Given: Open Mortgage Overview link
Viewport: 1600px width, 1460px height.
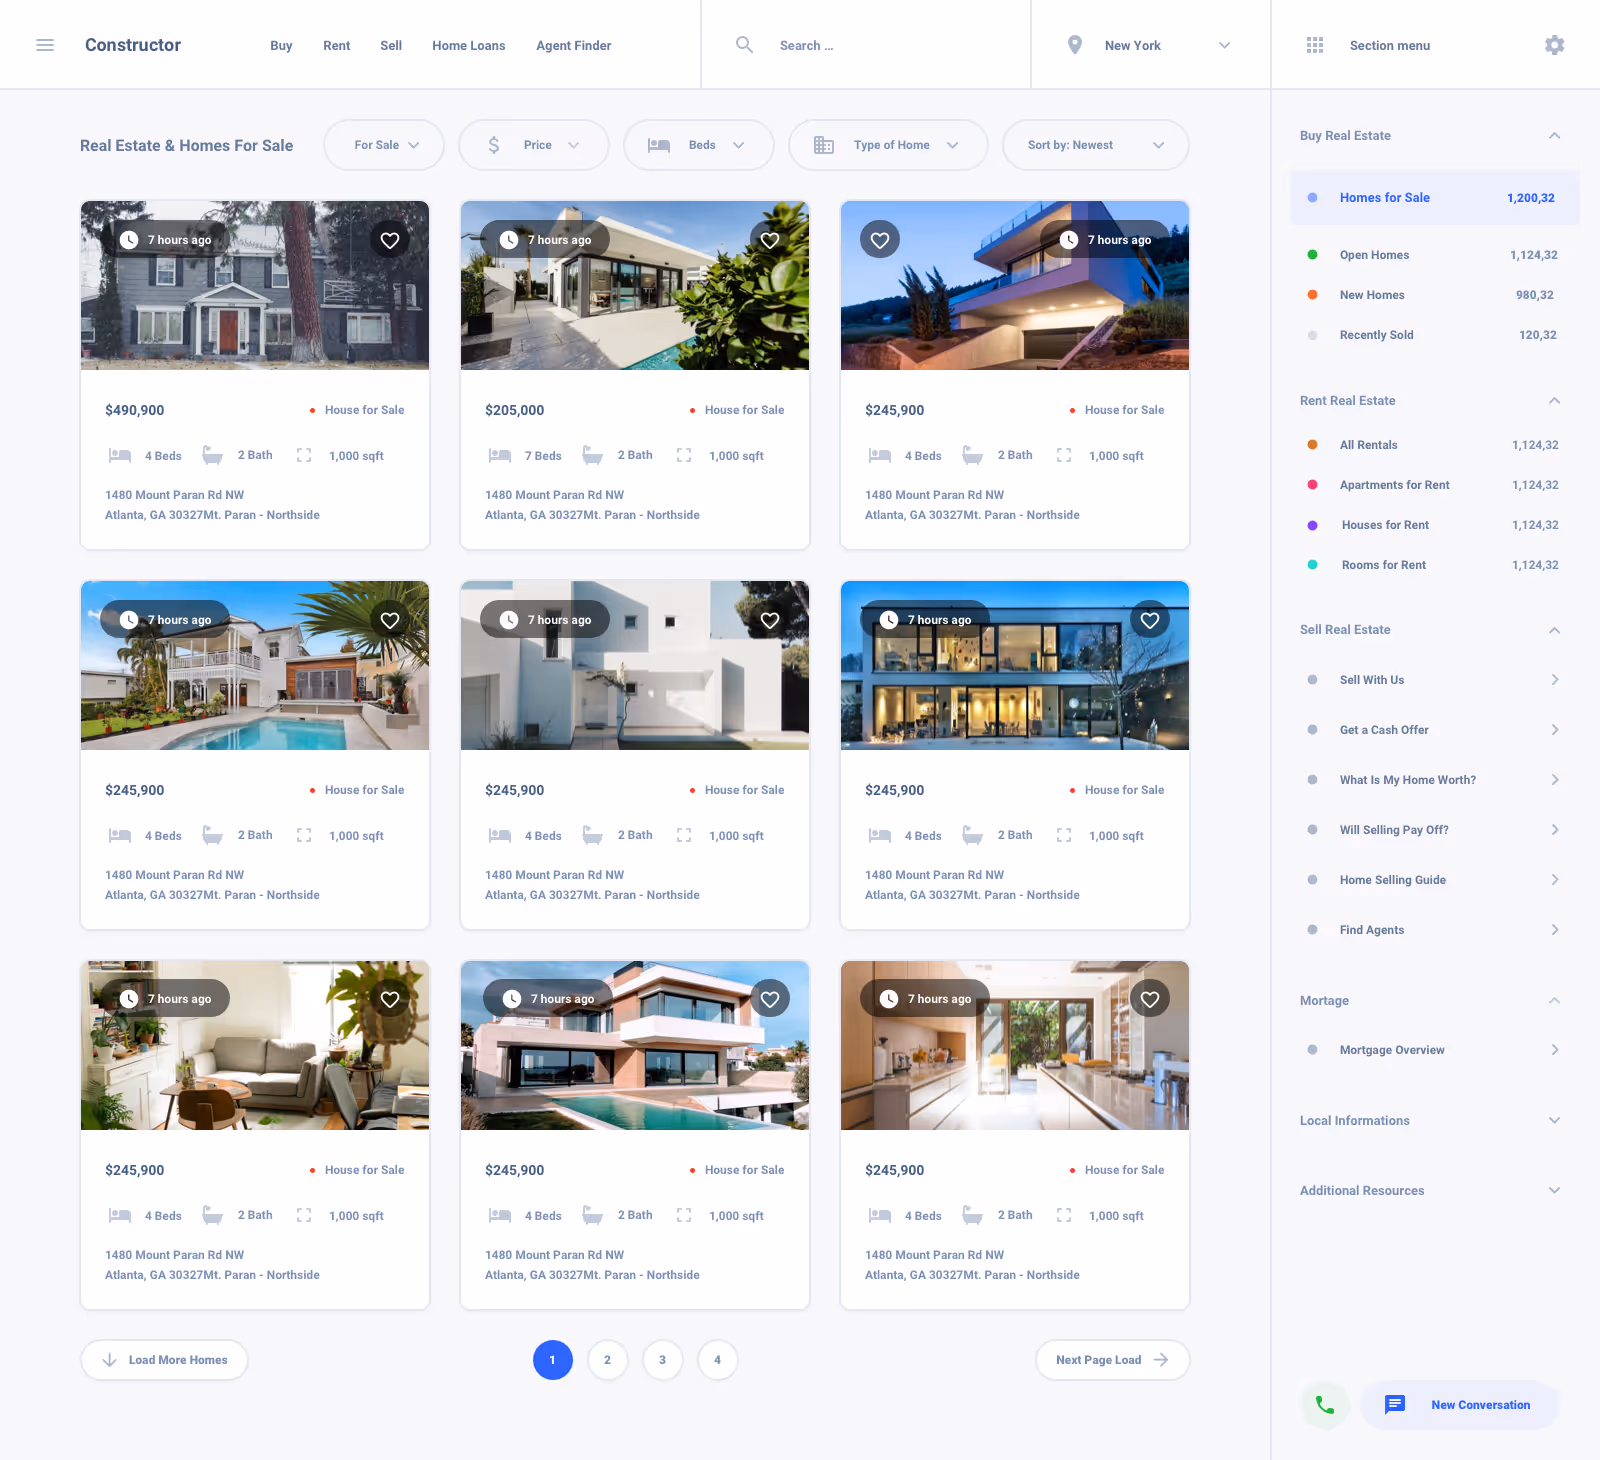Looking at the screenshot, I should coord(1392,1050).
